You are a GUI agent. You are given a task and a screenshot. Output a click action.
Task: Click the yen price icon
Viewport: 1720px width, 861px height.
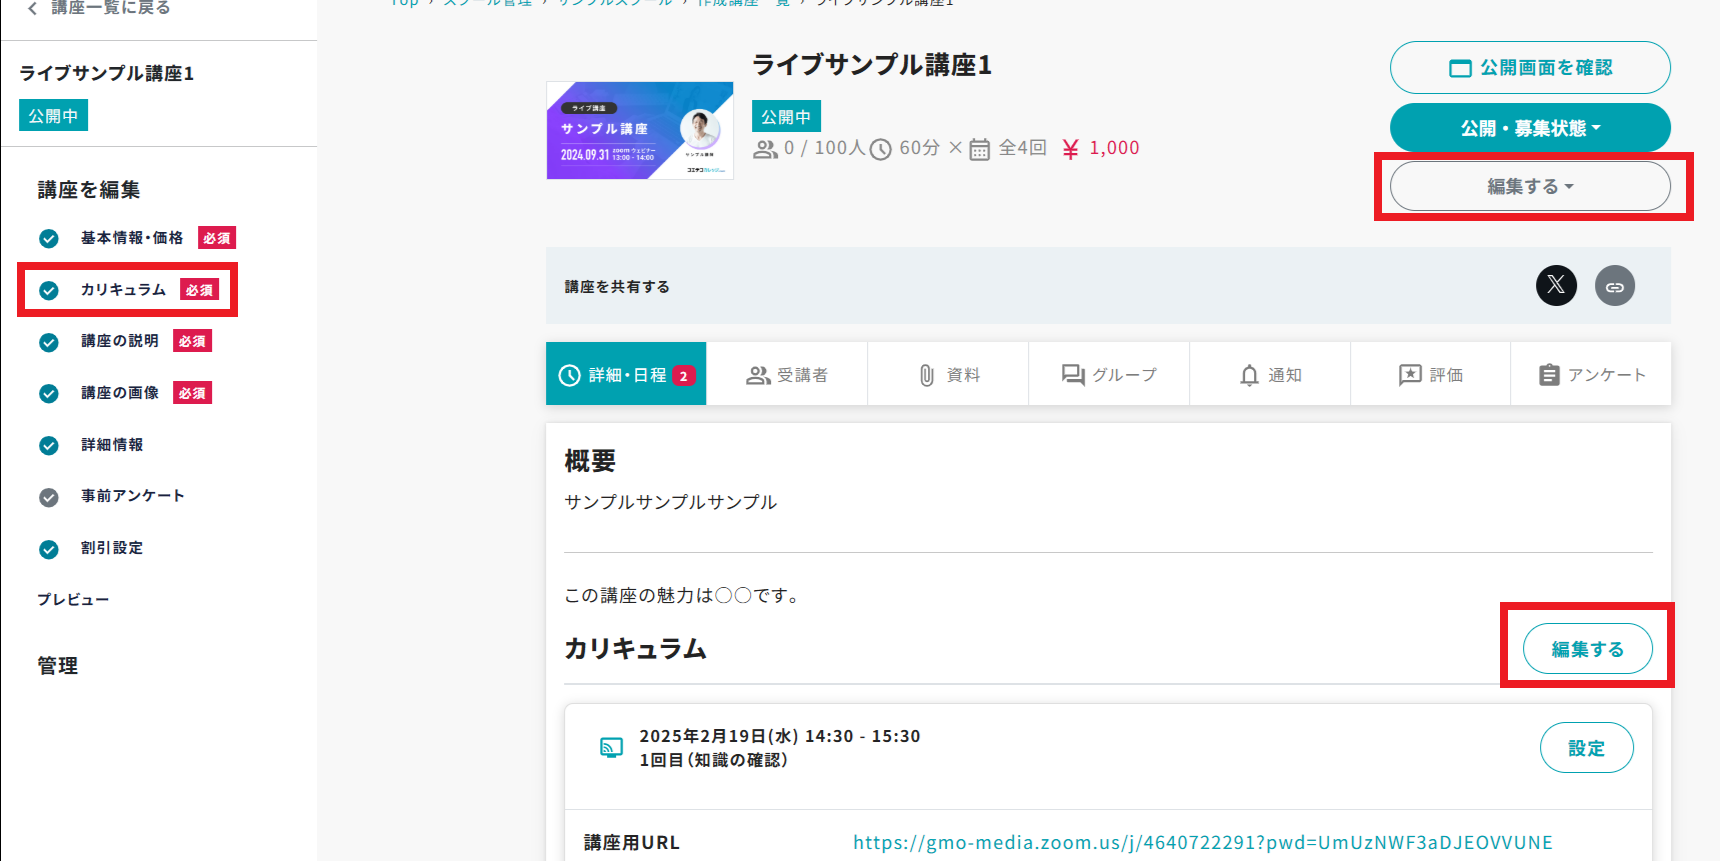(1070, 149)
